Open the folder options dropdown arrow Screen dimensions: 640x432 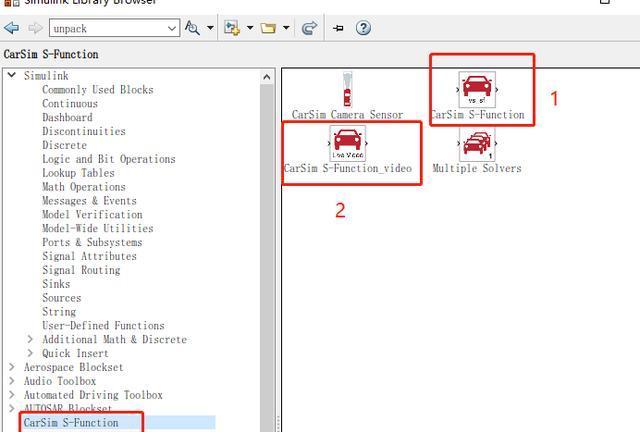(286, 28)
